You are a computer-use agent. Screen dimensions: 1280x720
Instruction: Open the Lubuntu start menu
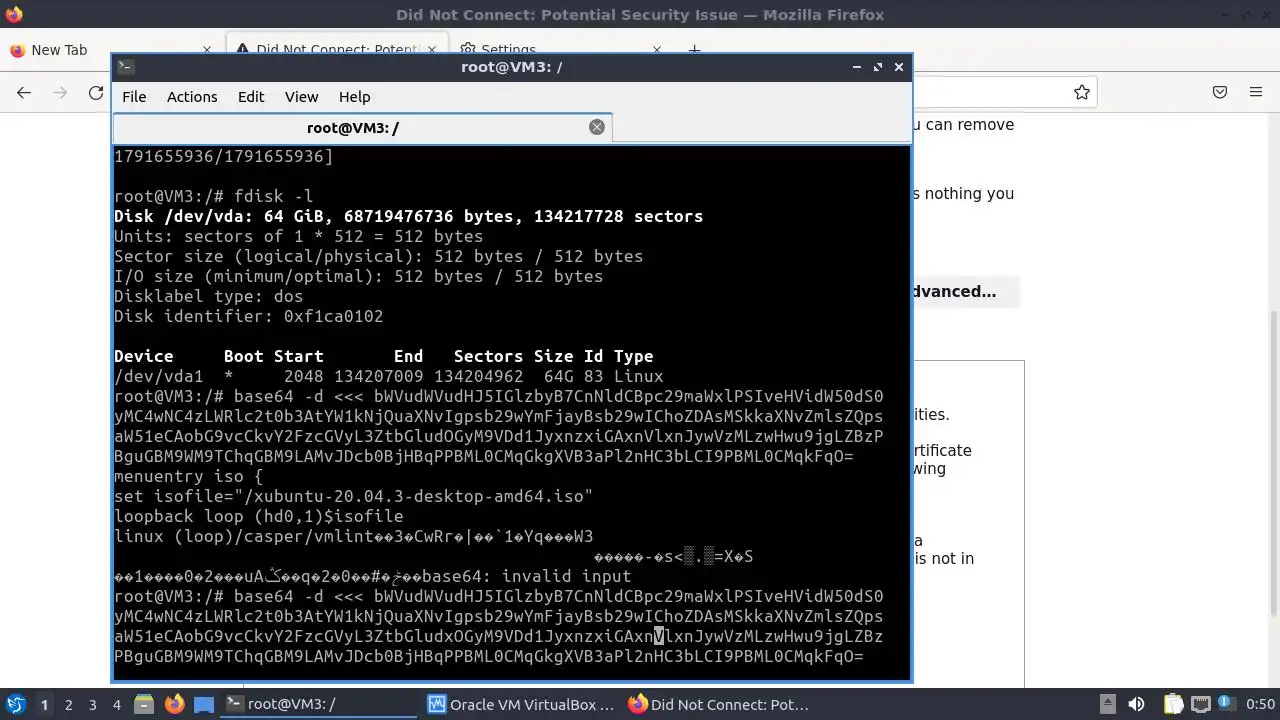coord(15,704)
